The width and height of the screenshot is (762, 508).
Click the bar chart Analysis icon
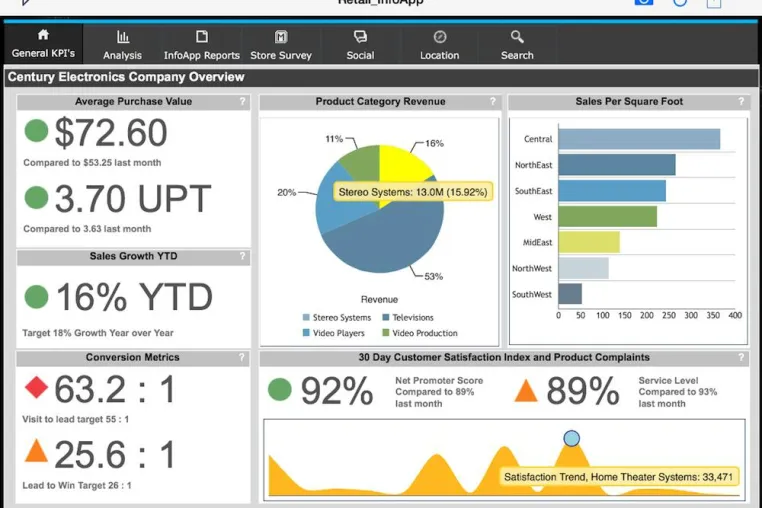pyautogui.click(x=123, y=37)
